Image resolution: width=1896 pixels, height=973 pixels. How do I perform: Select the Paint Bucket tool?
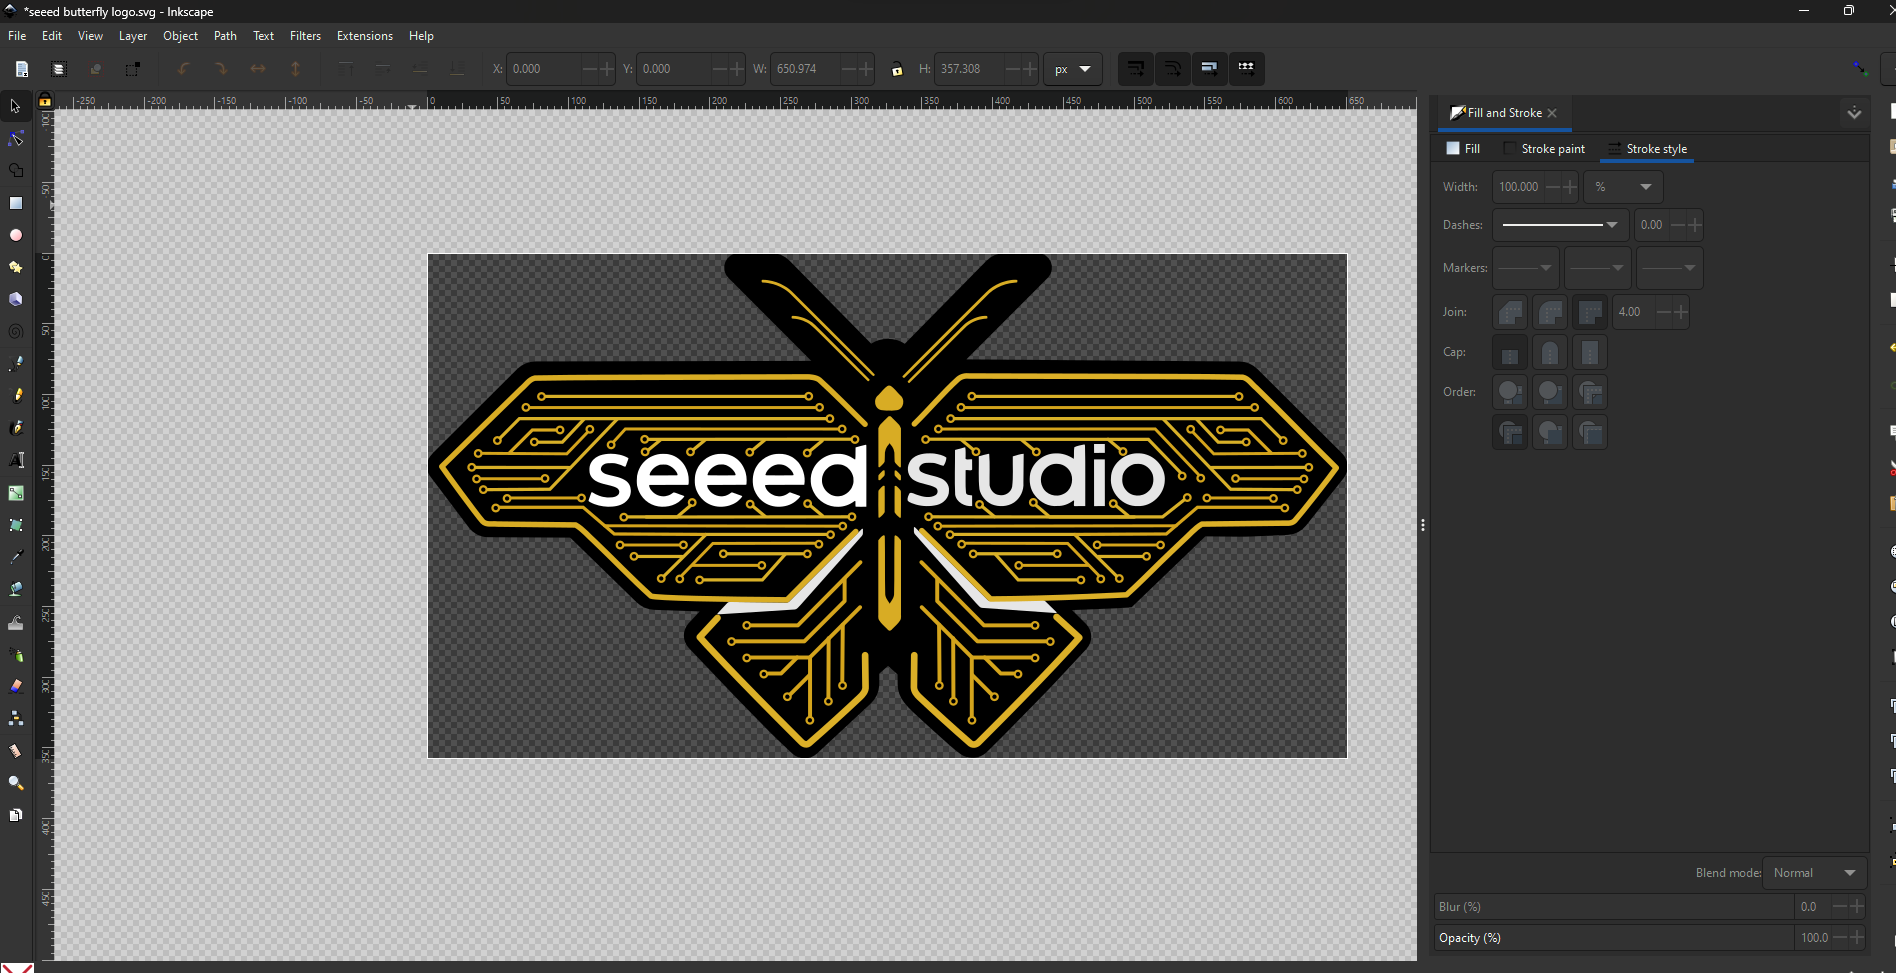pos(15,589)
